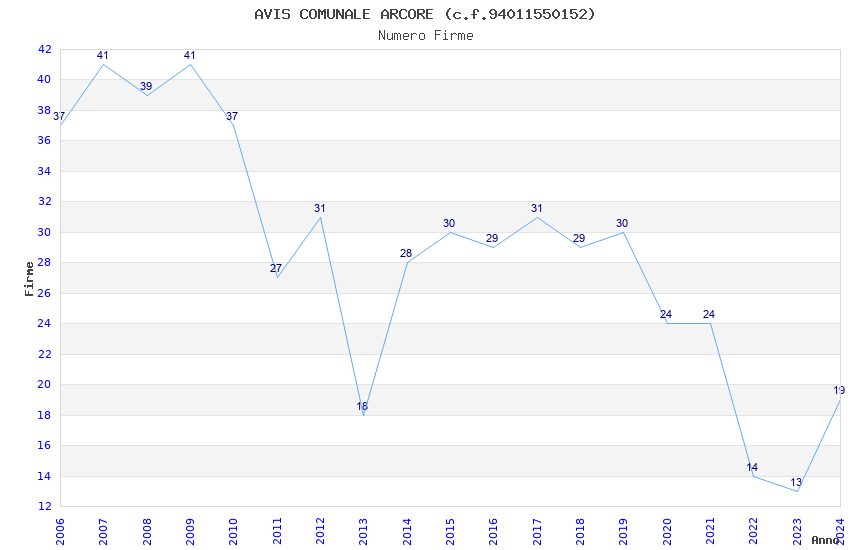This screenshot has height=550, width=850.
Task: Click the y-axis tick value 40
Action: click(44, 80)
